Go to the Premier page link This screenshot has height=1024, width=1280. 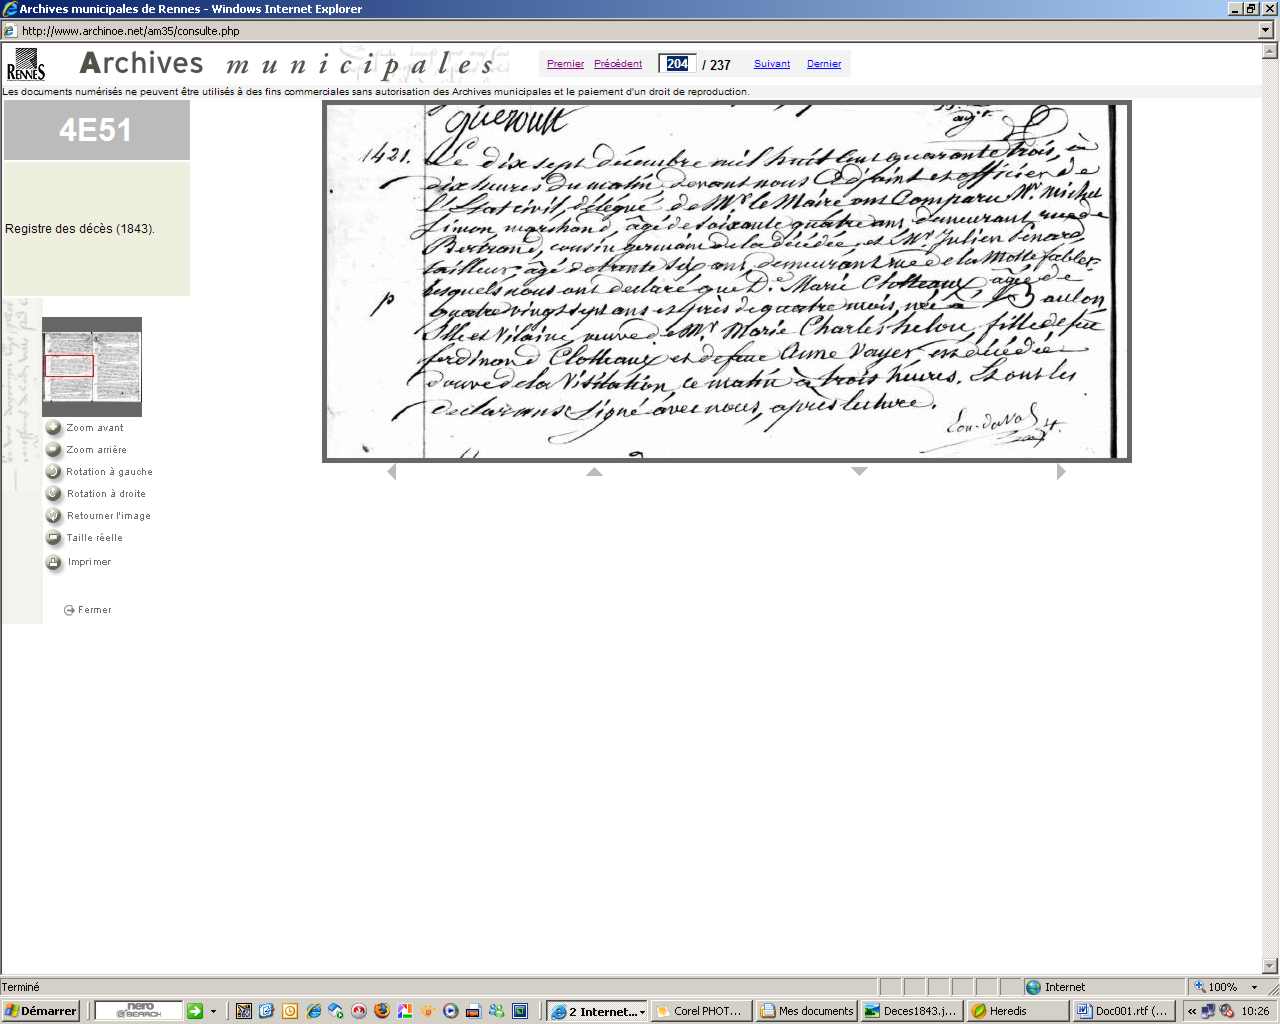point(565,64)
